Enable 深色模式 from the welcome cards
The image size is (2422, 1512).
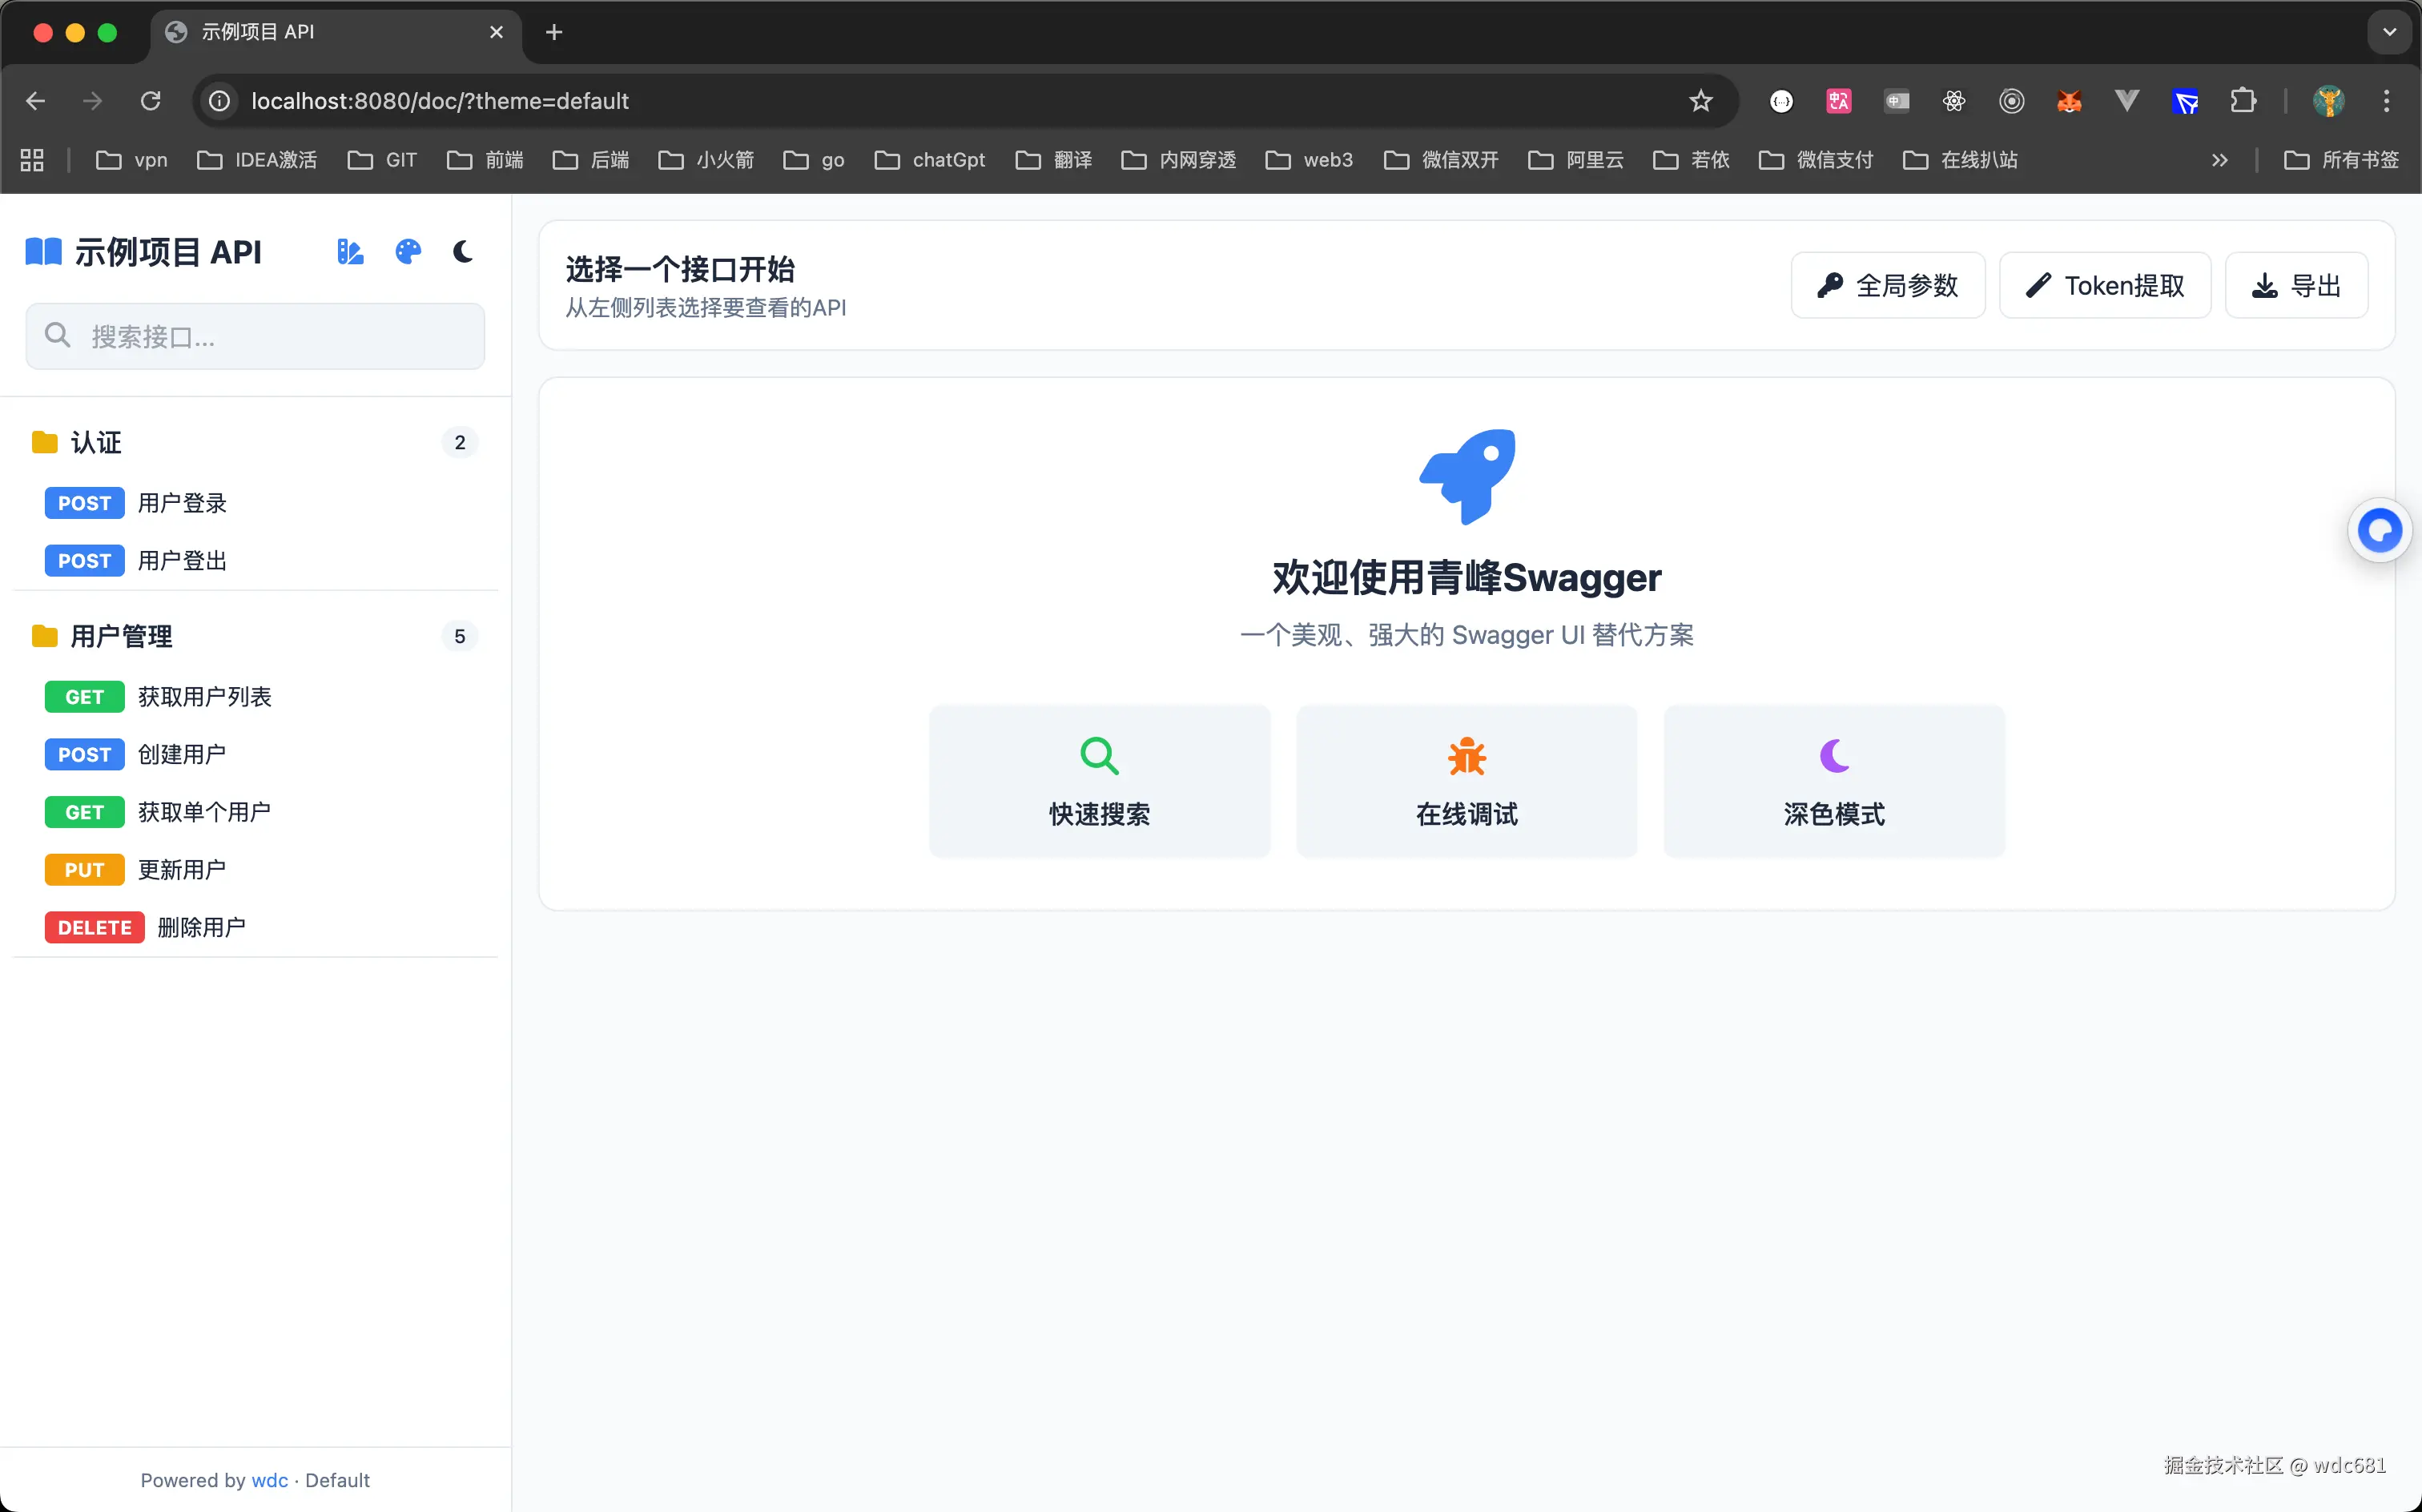[1833, 781]
